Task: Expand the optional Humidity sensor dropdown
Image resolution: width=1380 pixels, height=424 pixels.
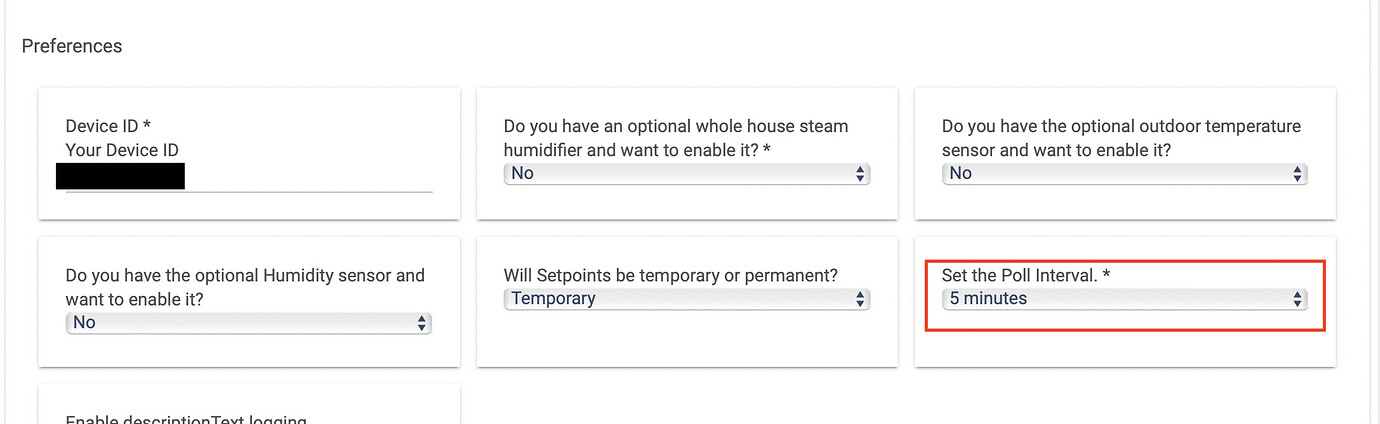Action: coord(248,323)
